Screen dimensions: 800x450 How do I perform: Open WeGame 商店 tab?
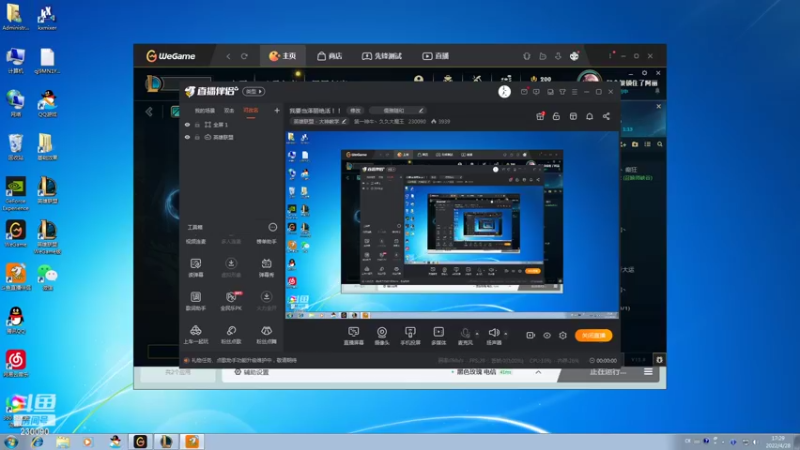tap(330, 56)
